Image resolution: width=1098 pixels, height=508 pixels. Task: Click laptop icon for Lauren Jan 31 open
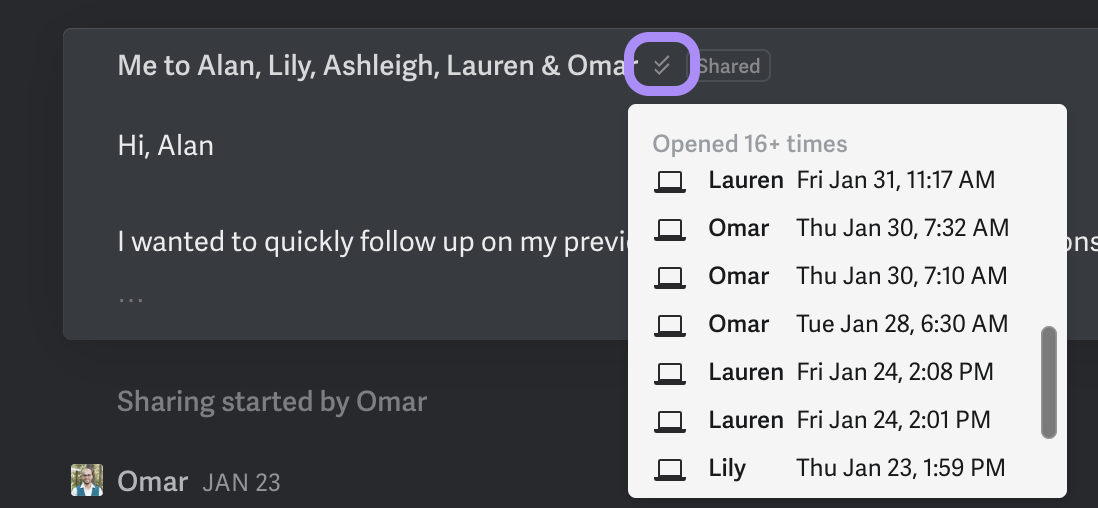pos(669,181)
